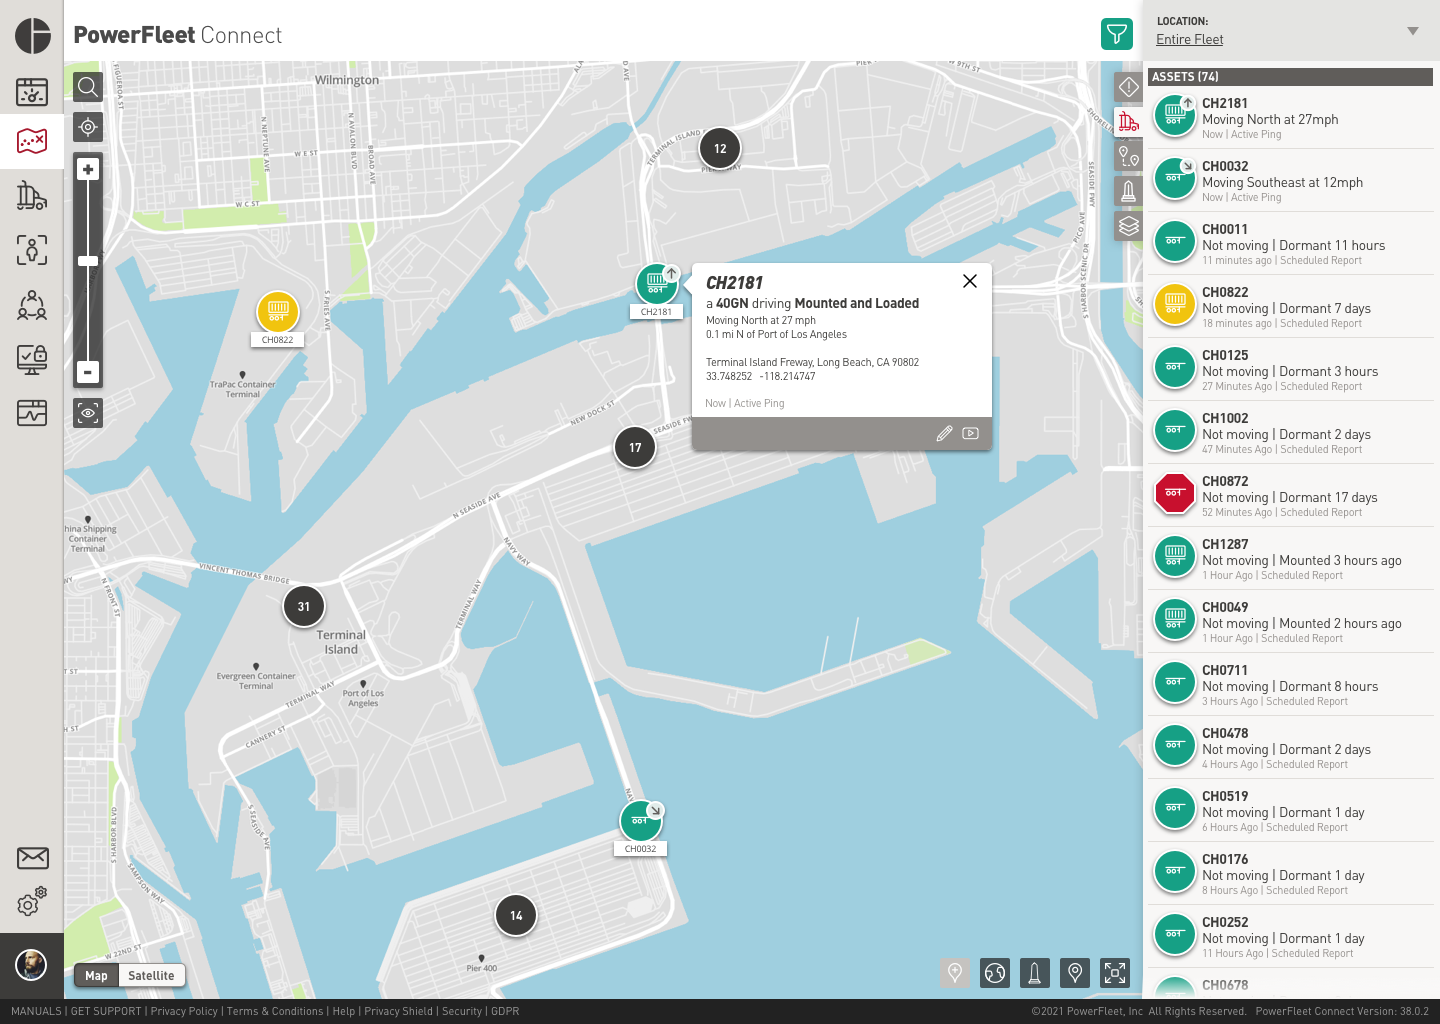The image size is (1440, 1024).
Task: Select CH0125 asset row
Action: (x=1290, y=370)
